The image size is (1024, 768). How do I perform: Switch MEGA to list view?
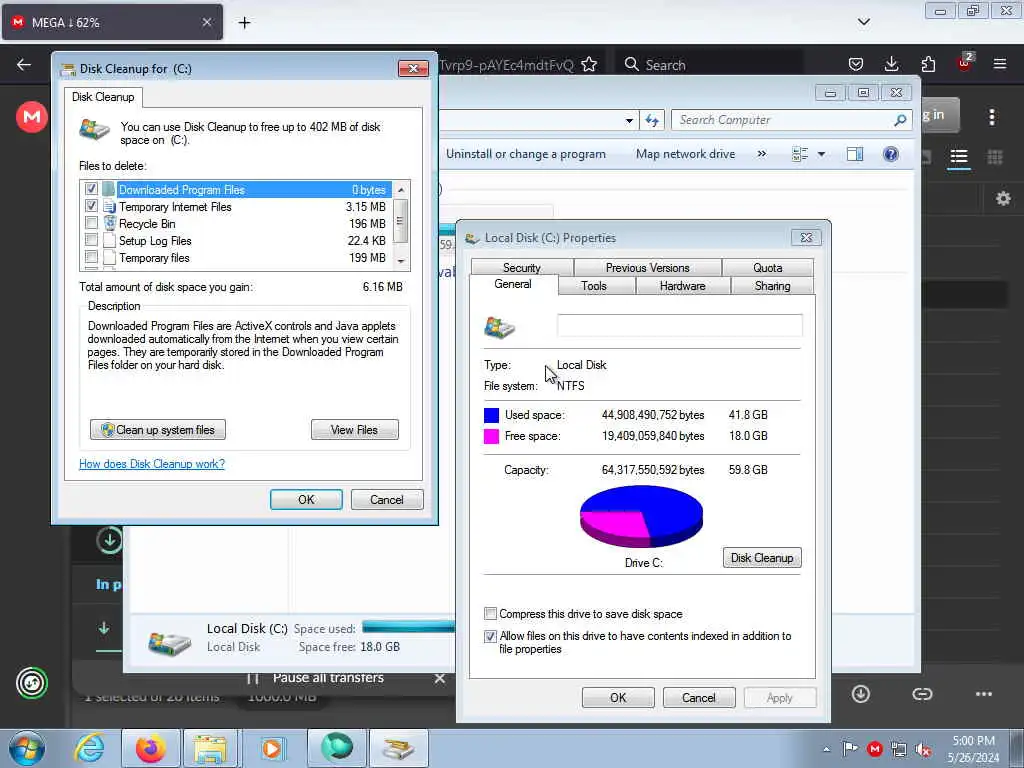[x=959, y=157]
